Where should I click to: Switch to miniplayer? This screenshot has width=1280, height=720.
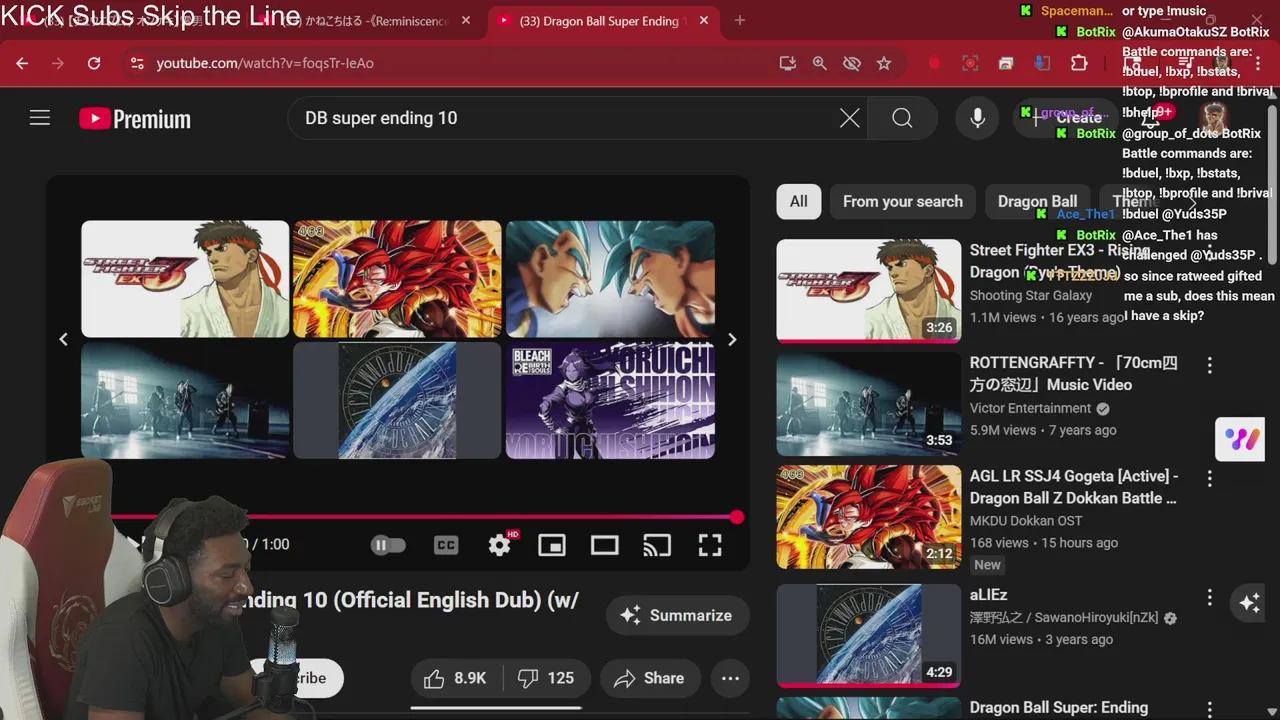[x=552, y=545]
